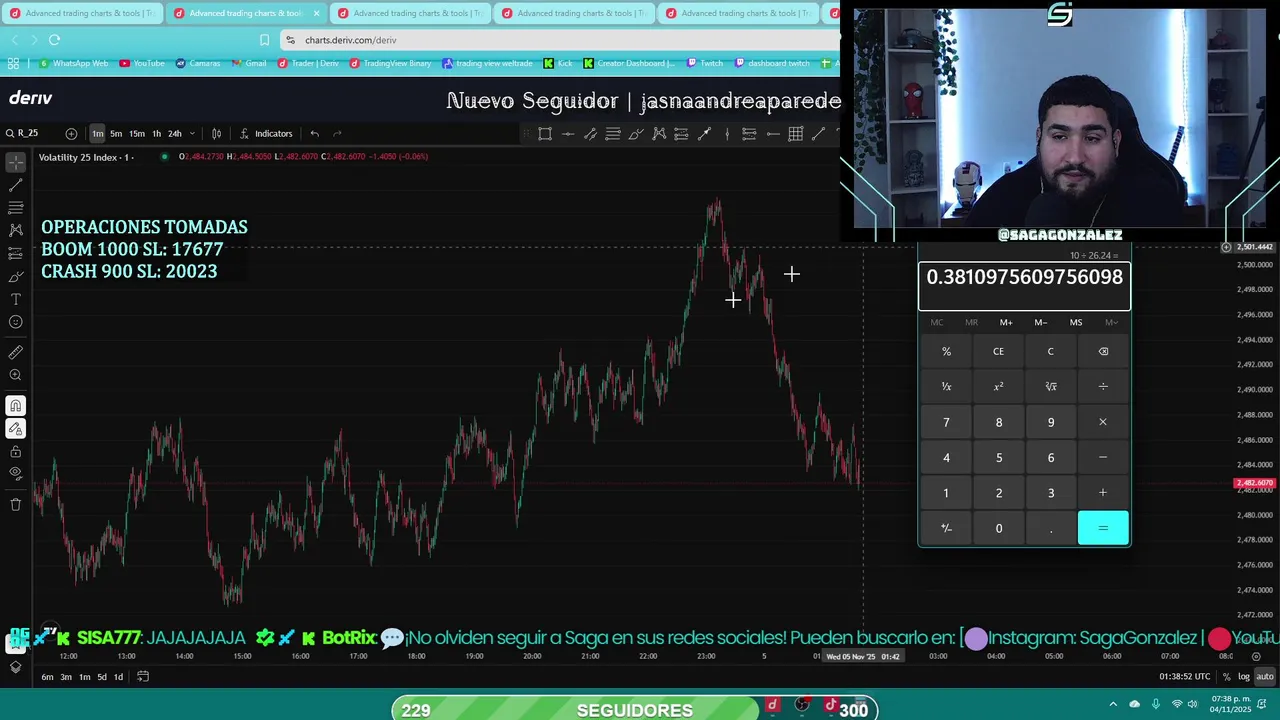Open the pattern tools in left sidebar
1280x720 pixels.
(x=15, y=231)
